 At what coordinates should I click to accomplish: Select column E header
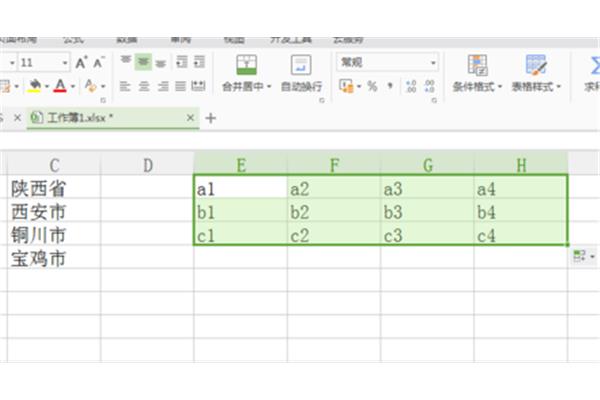coord(241,164)
